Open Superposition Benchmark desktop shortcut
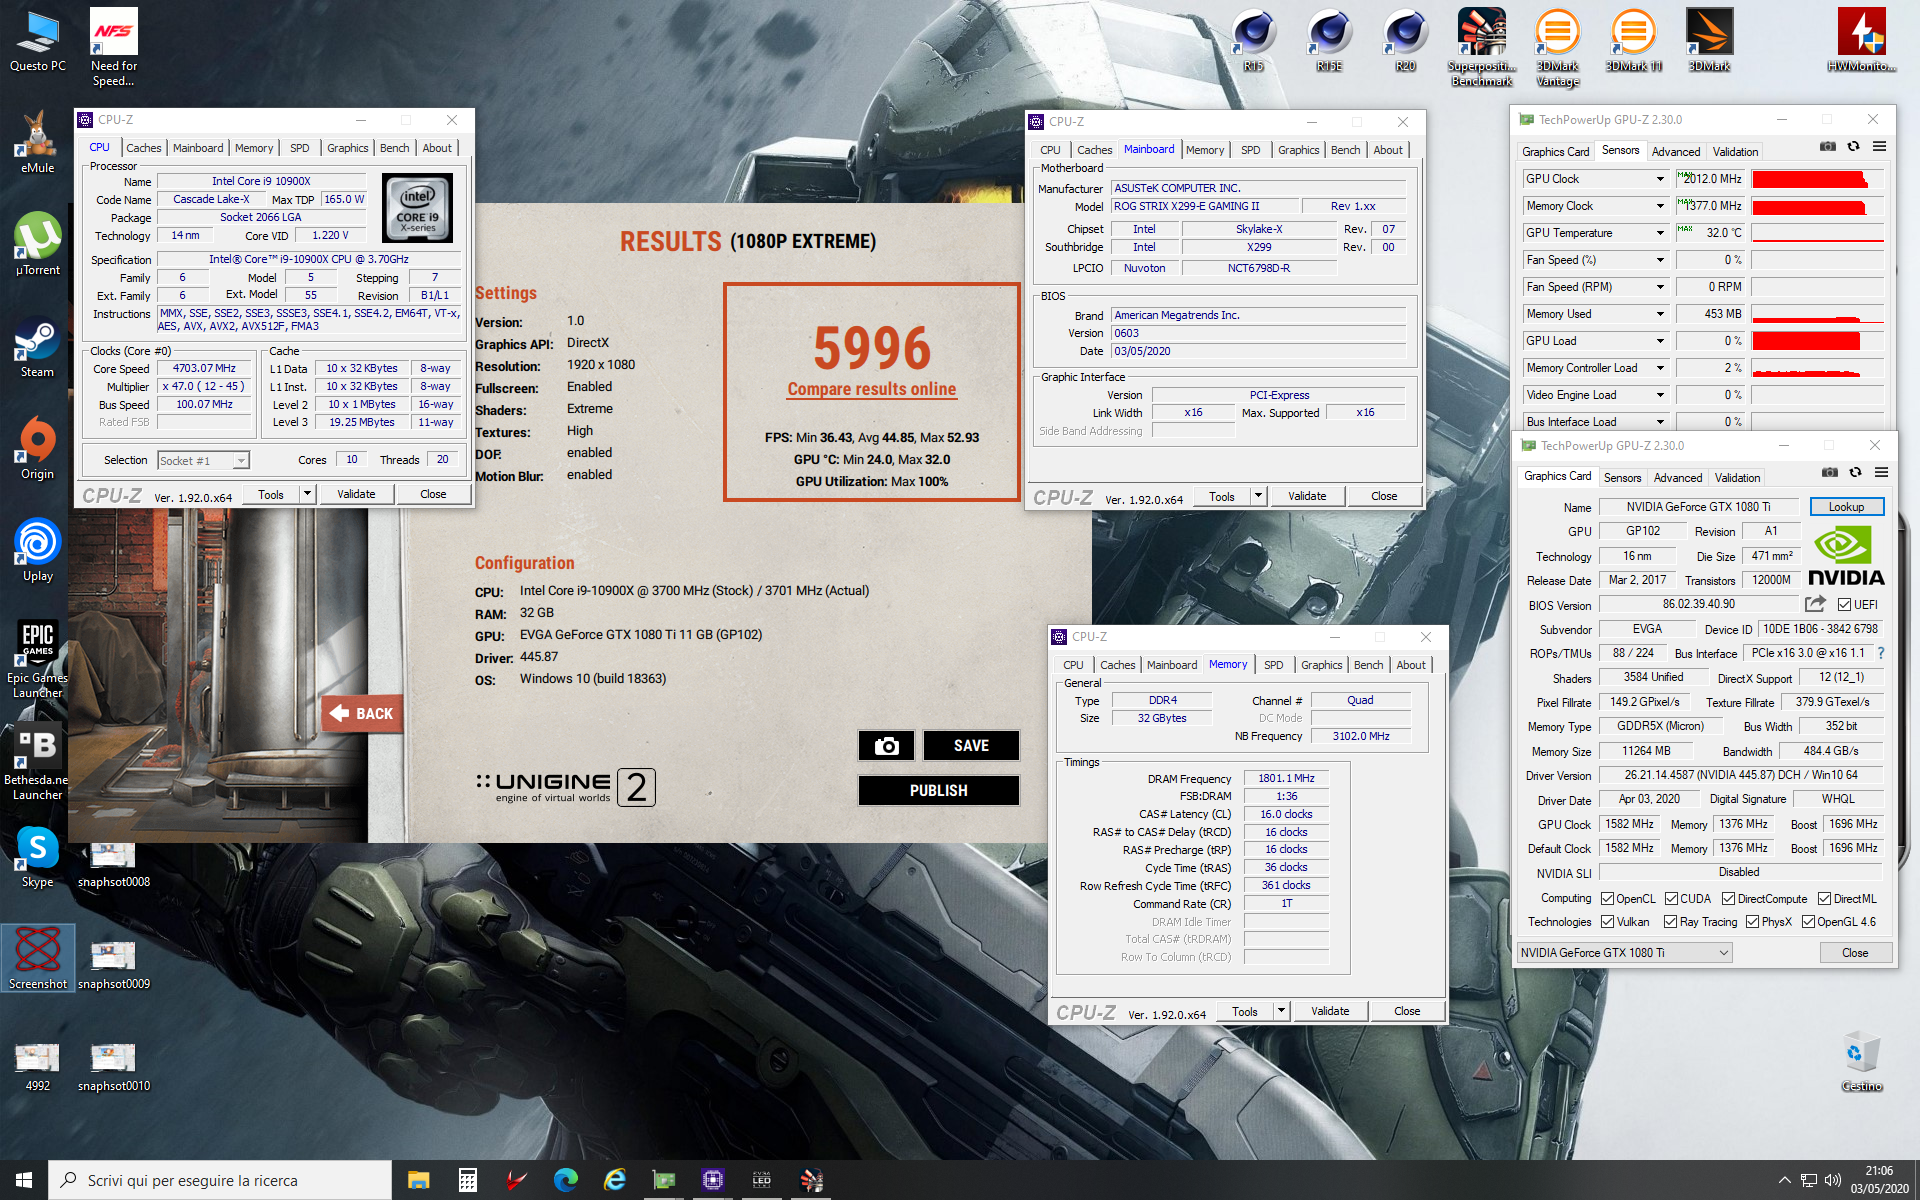The width and height of the screenshot is (1920, 1200). (x=1481, y=47)
